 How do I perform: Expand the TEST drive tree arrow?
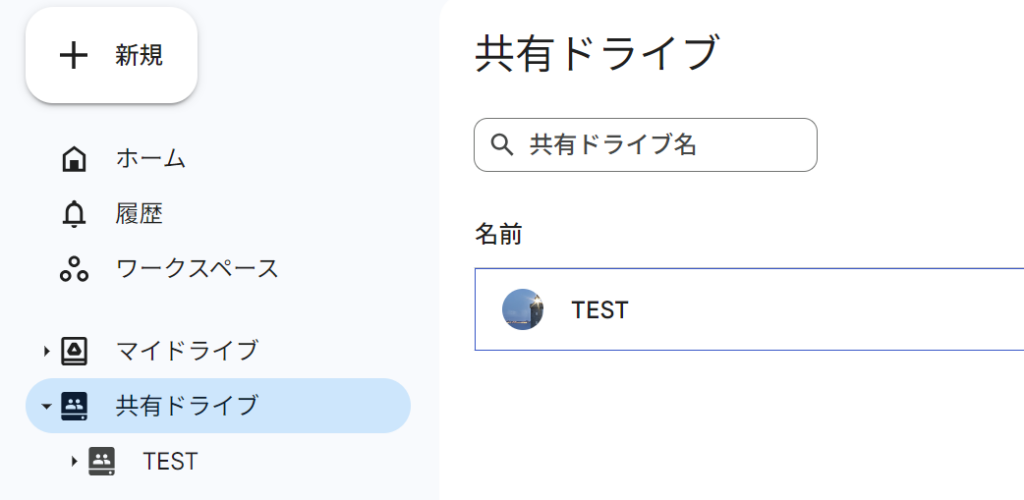74,461
